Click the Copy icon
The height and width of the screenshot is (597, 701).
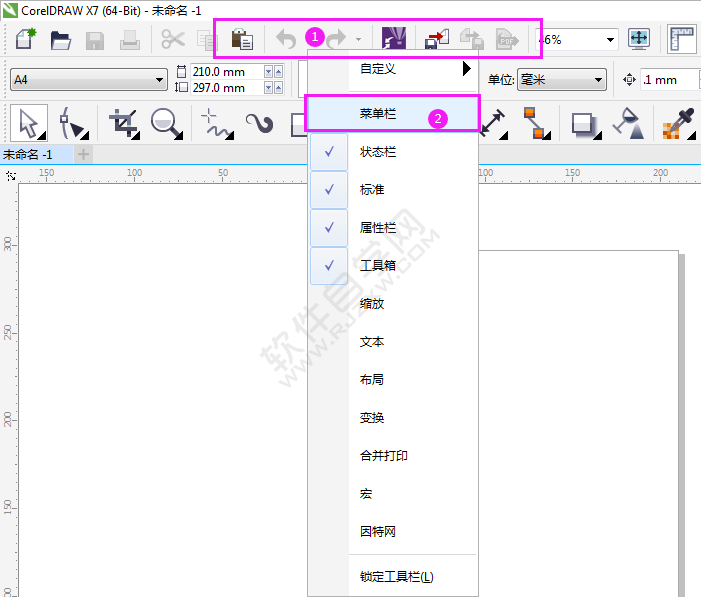point(207,40)
